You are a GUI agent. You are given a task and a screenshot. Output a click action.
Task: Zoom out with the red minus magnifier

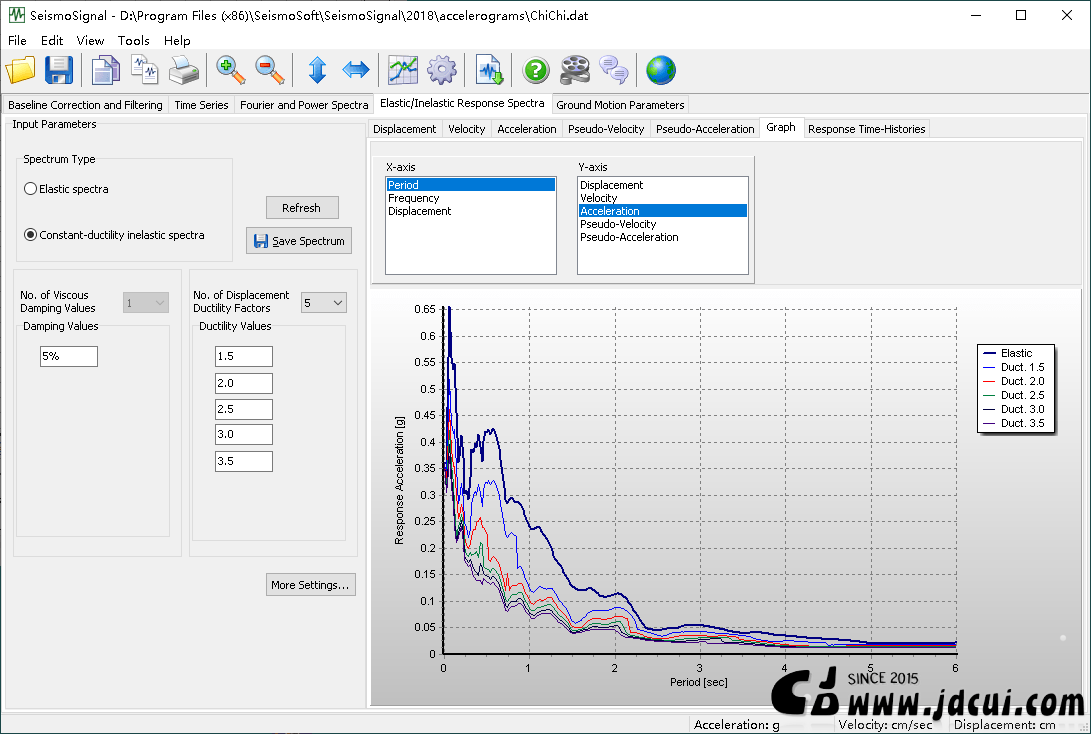[x=270, y=70]
